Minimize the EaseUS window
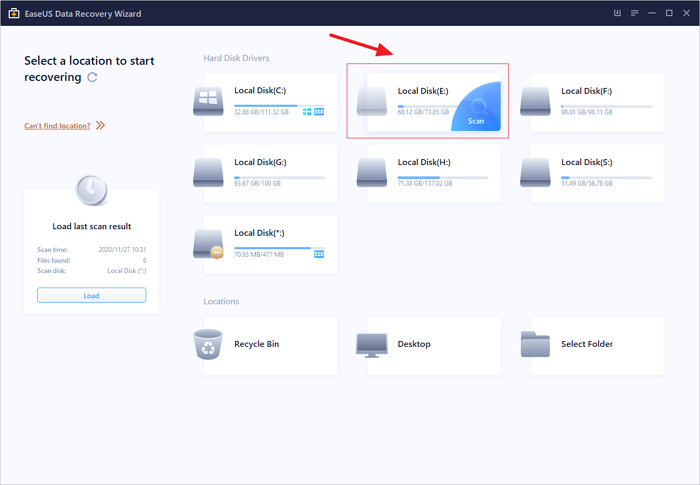This screenshot has height=485, width=700. [652, 13]
